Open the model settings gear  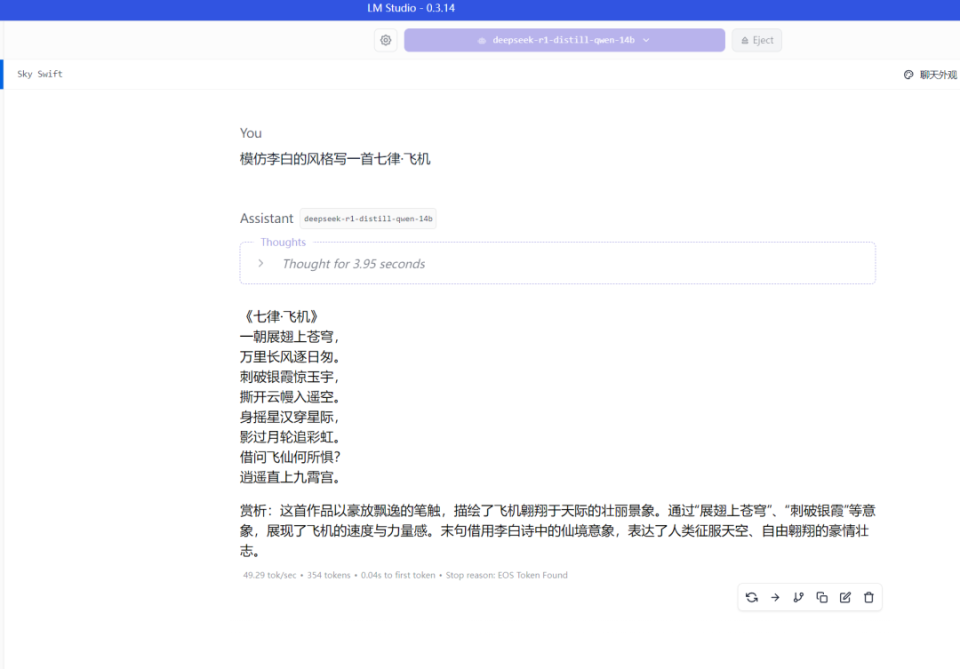click(x=386, y=40)
